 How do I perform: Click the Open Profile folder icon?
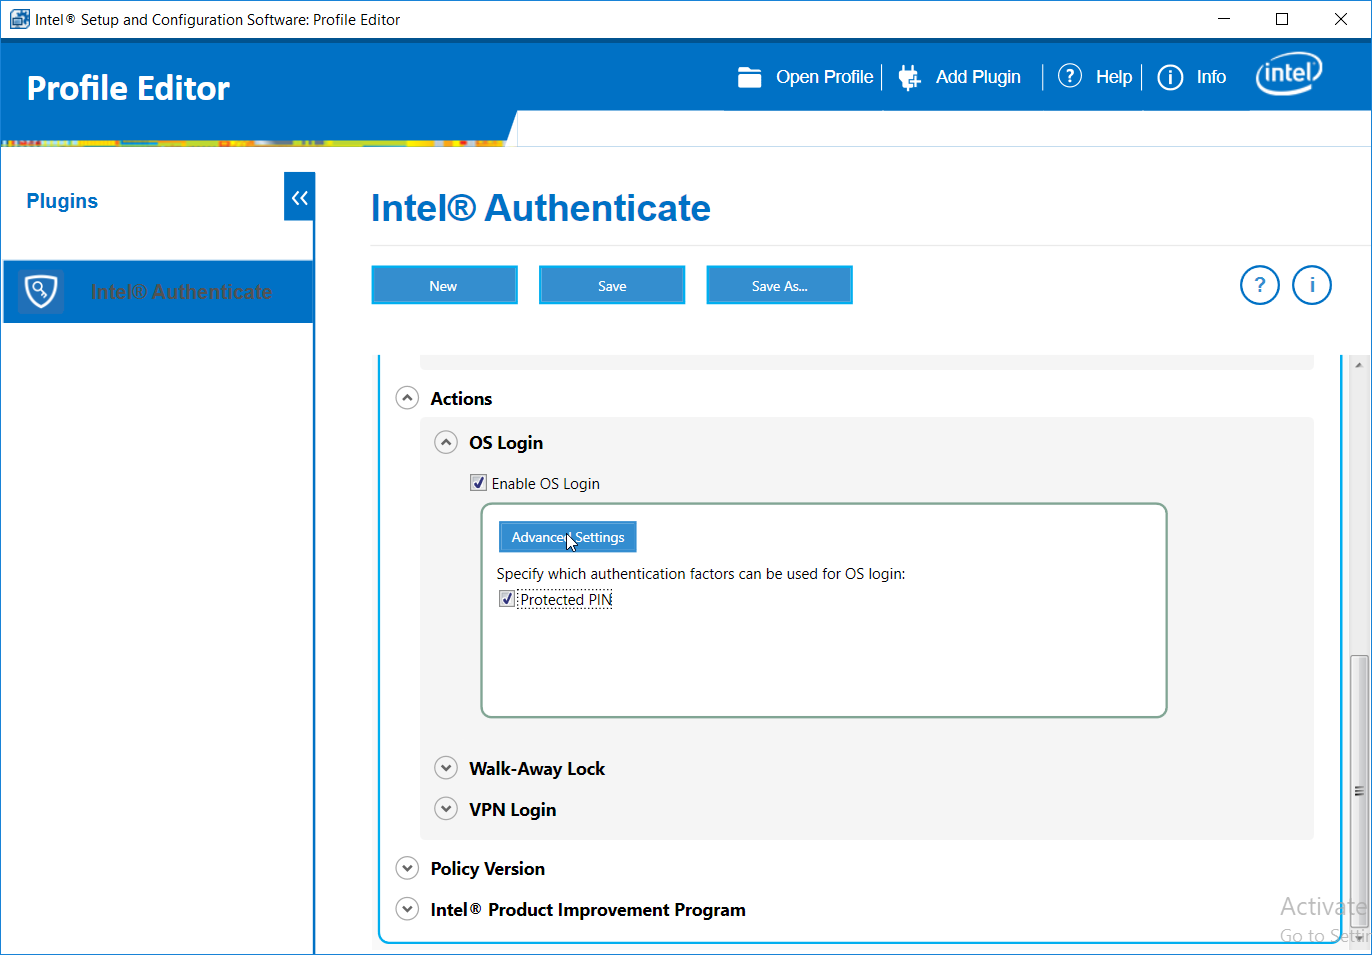750,77
